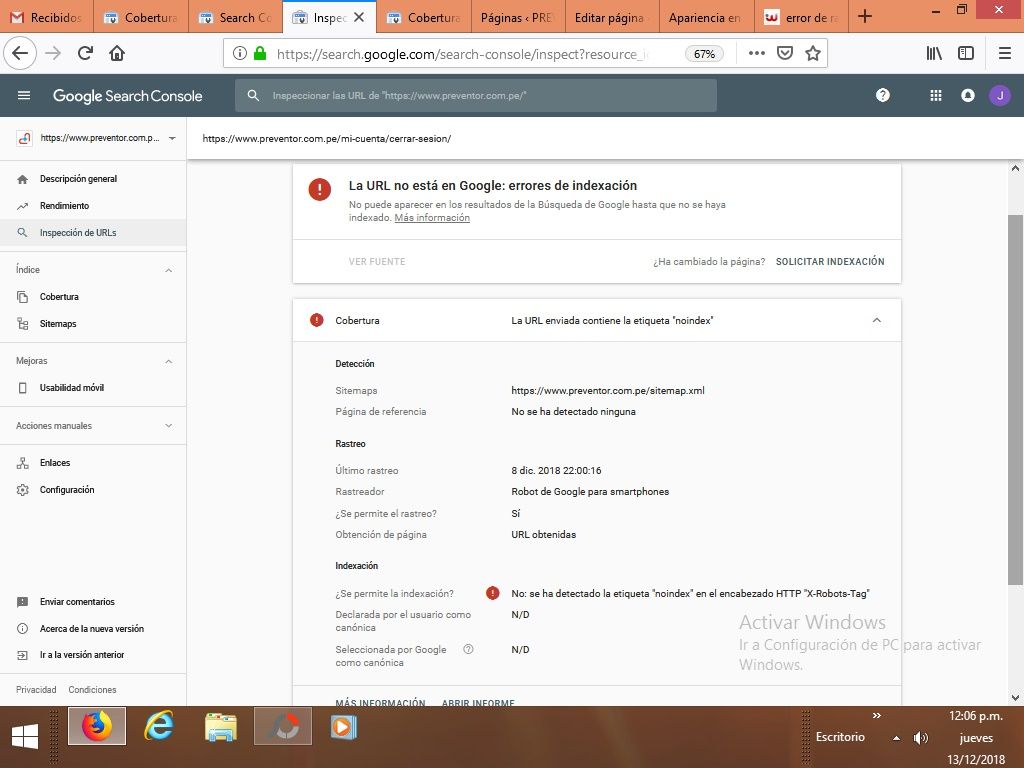
Task: Open the Firefox hamburger menu
Action: point(1004,54)
